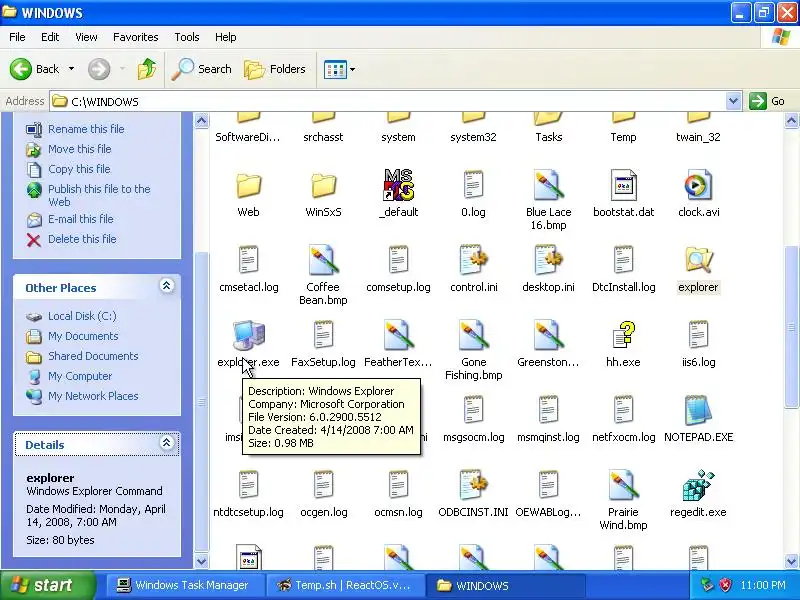Select the control.ini settings file
The height and width of the screenshot is (600, 800).
pos(473,260)
